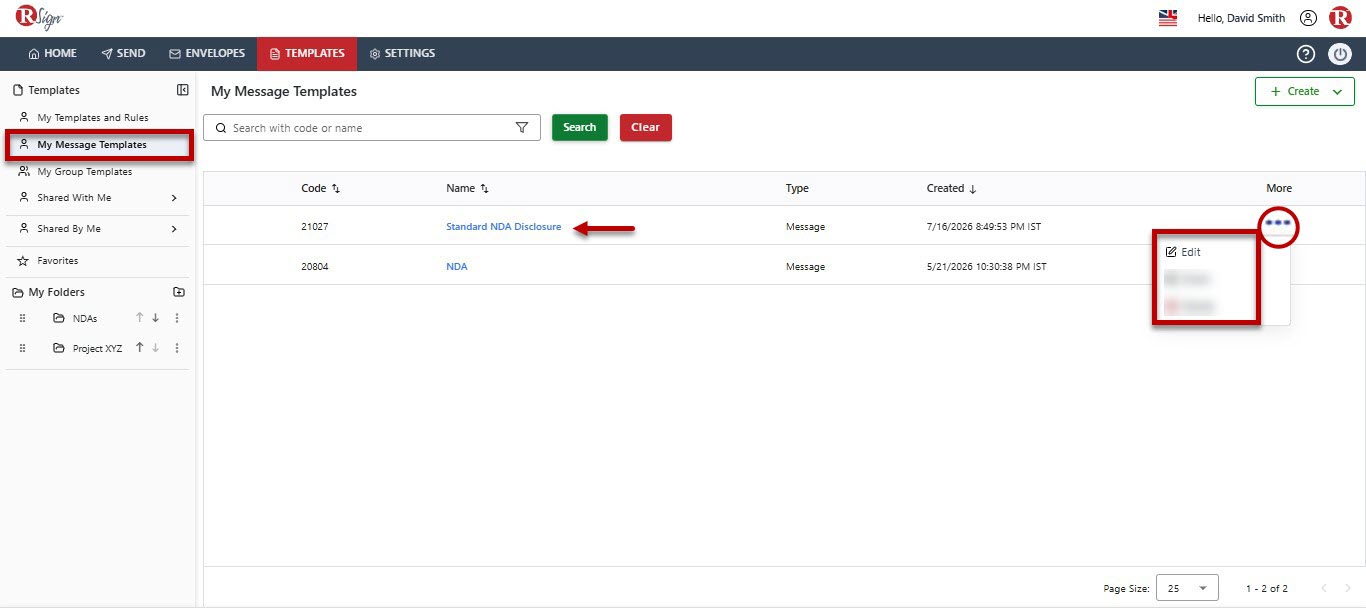Open filter icon in search box
The height and width of the screenshot is (608, 1366).
521,128
